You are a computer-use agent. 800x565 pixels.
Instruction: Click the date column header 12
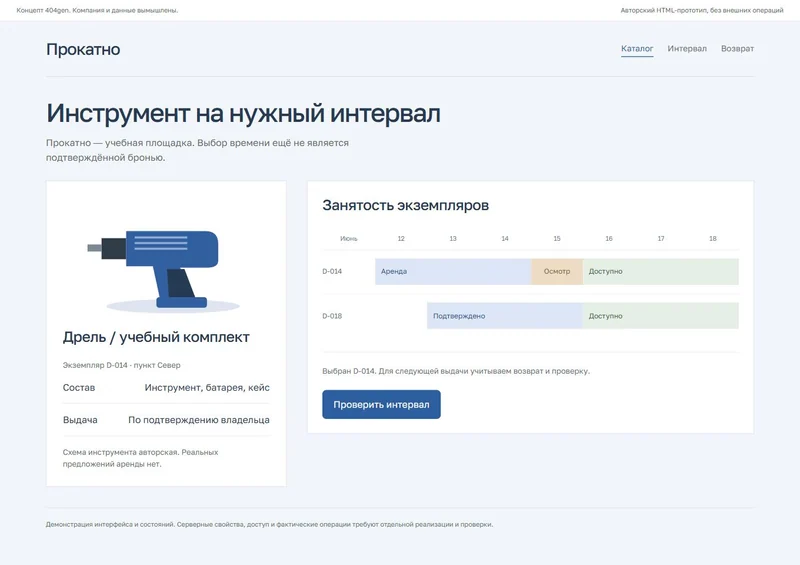click(x=401, y=238)
